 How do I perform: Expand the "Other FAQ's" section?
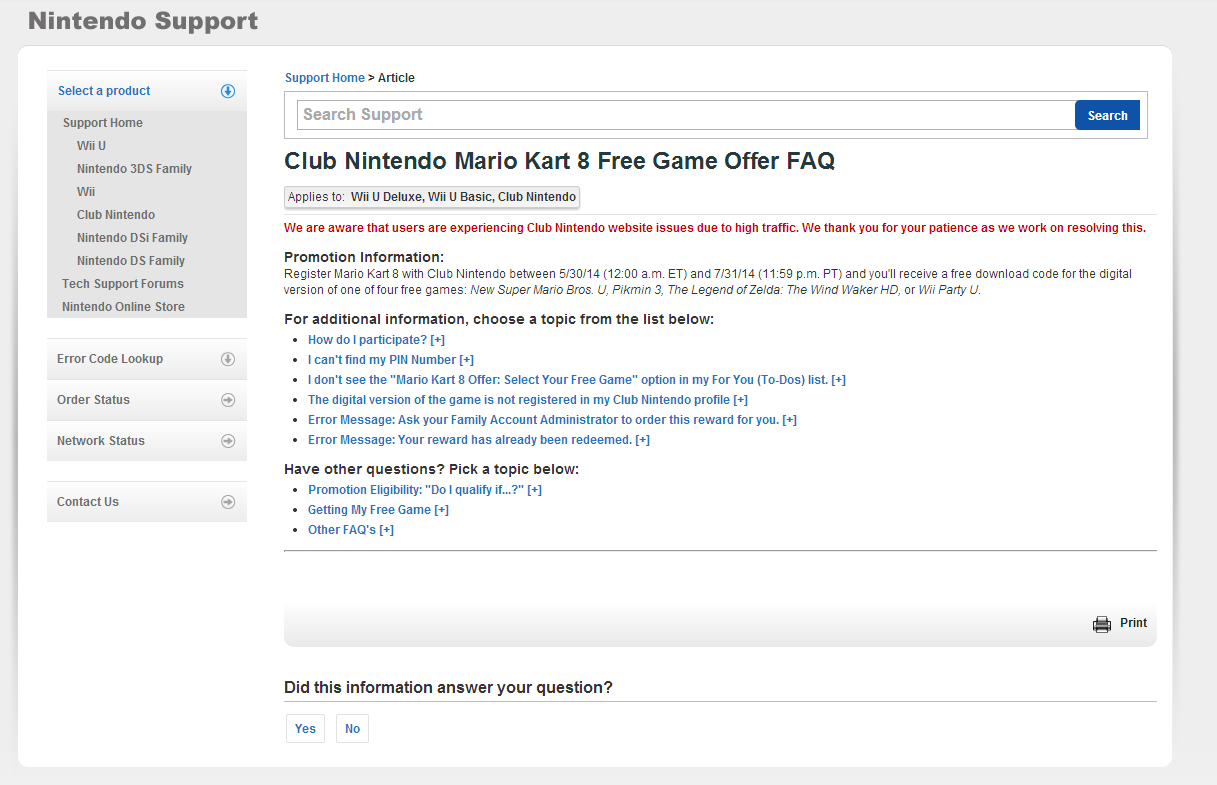pos(351,530)
